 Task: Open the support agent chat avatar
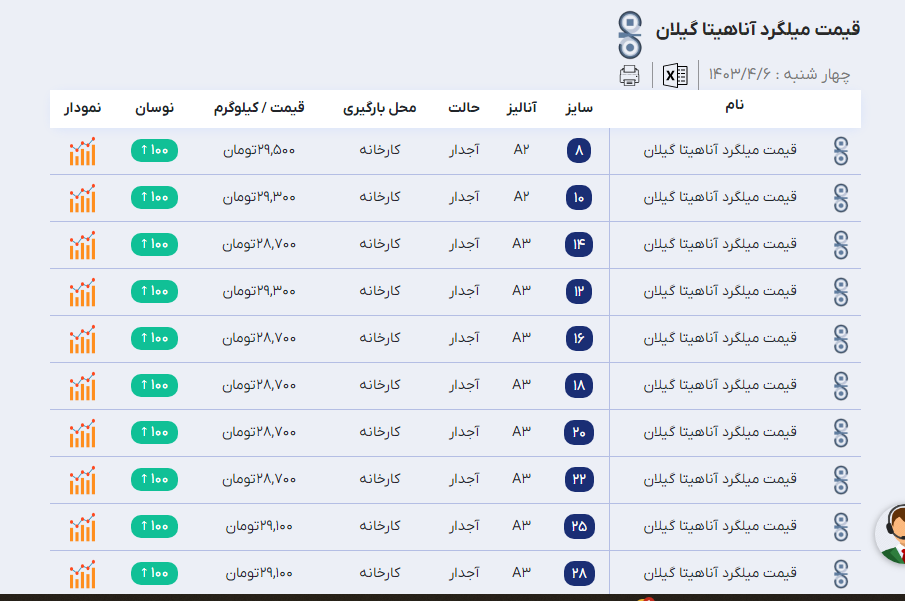pyautogui.click(x=892, y=532)
